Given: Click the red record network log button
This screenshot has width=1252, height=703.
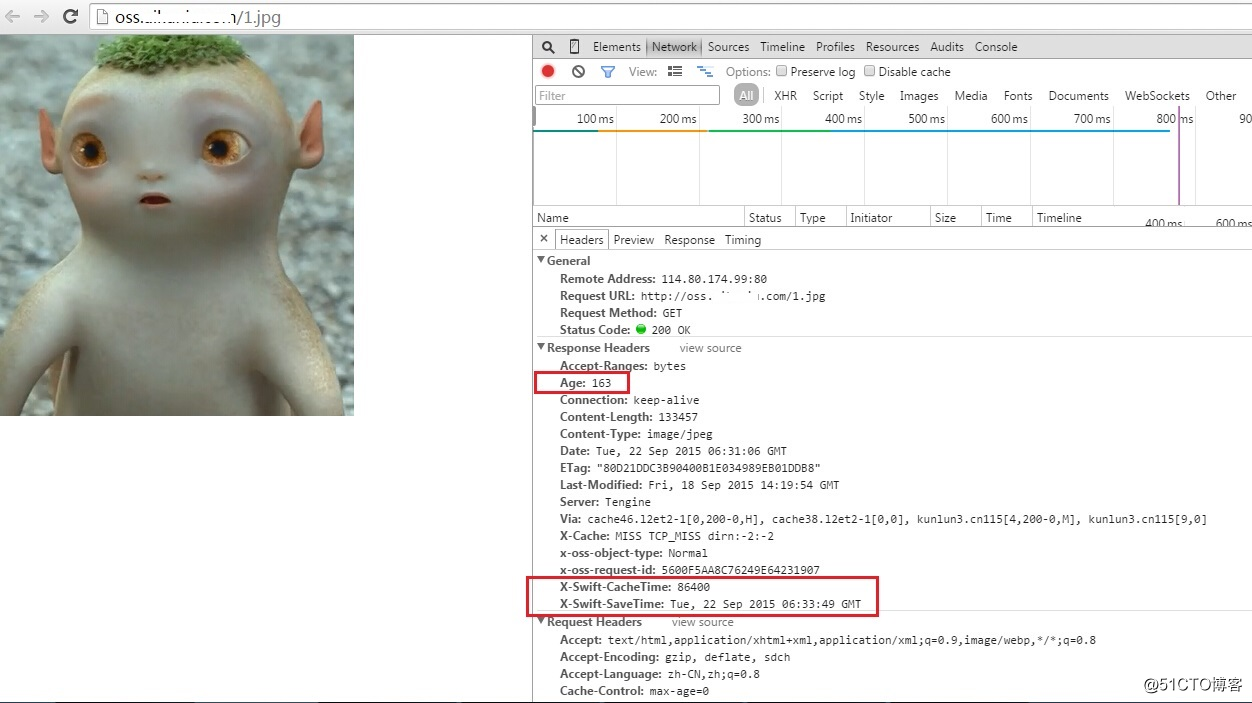Looking at the screenshot, I should tap(548, 72).
